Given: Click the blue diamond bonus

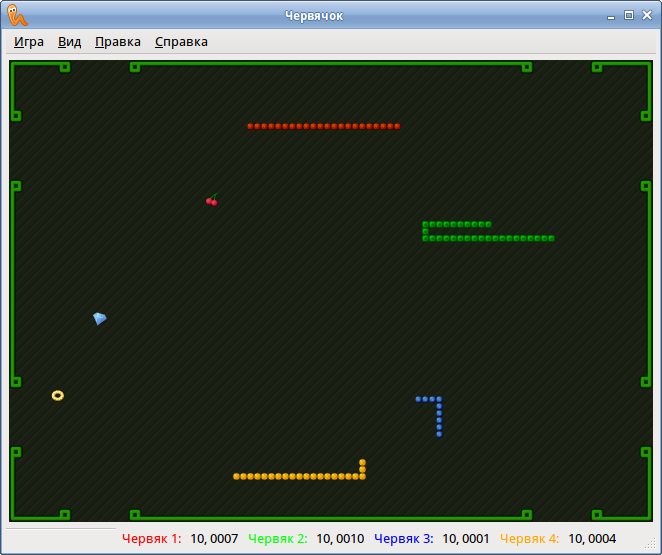Looking at the screenshot, I should [99, 318].
